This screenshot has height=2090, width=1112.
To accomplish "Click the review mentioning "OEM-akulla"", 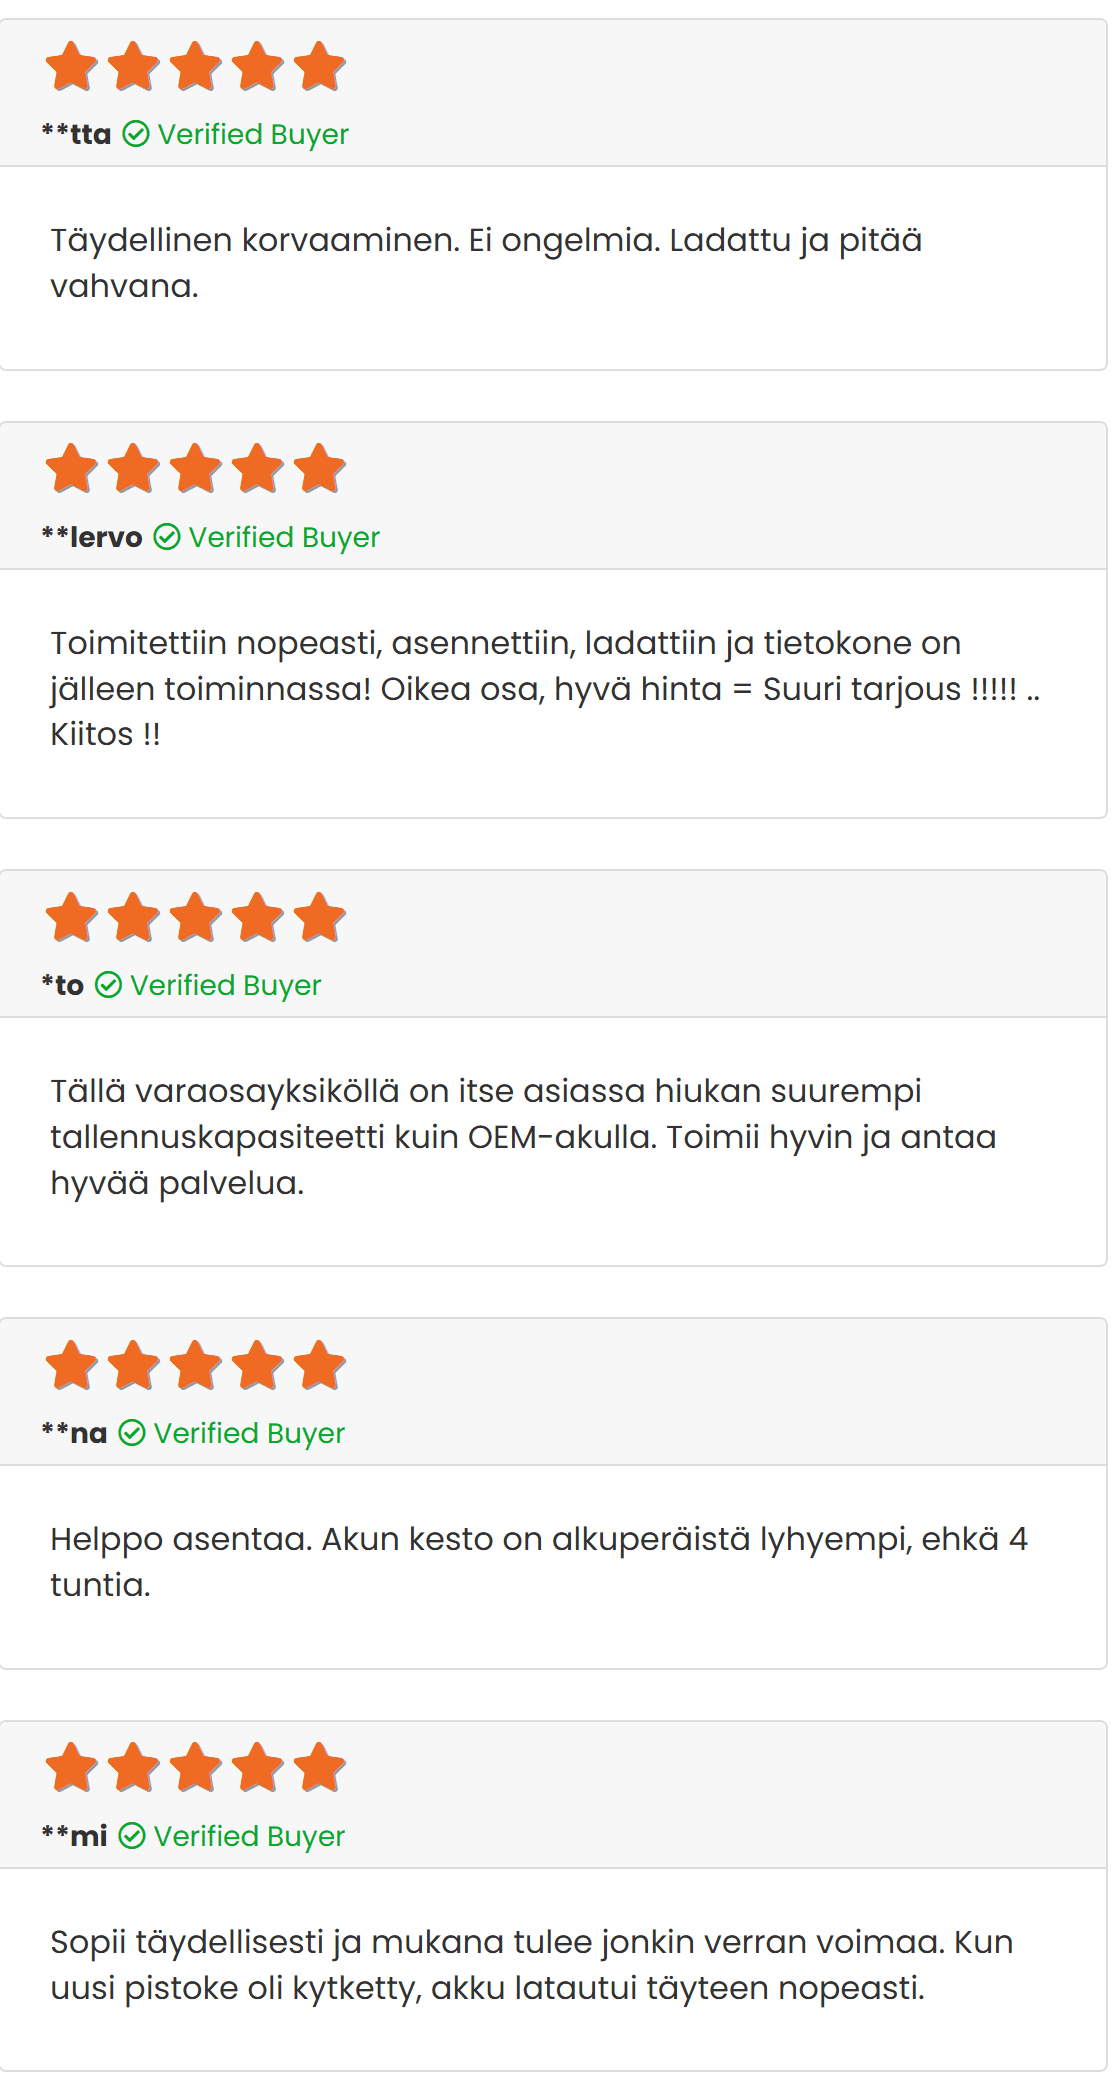I will [523, 1137].
